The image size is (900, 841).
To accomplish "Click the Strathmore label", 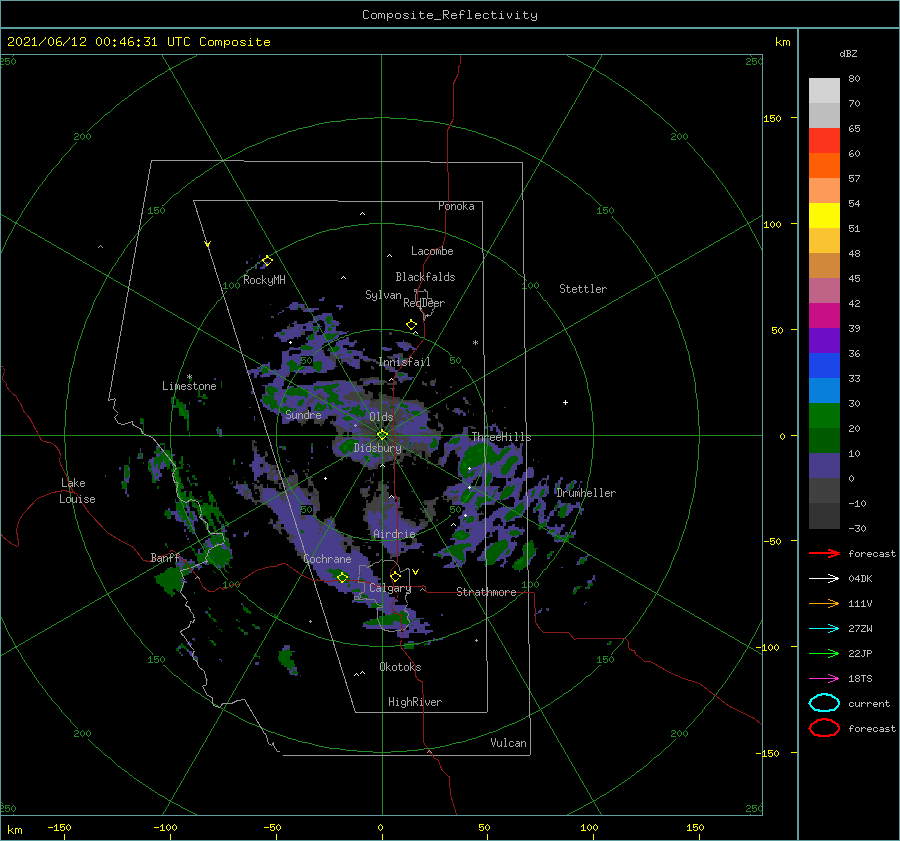I will (x=486, y=592).
